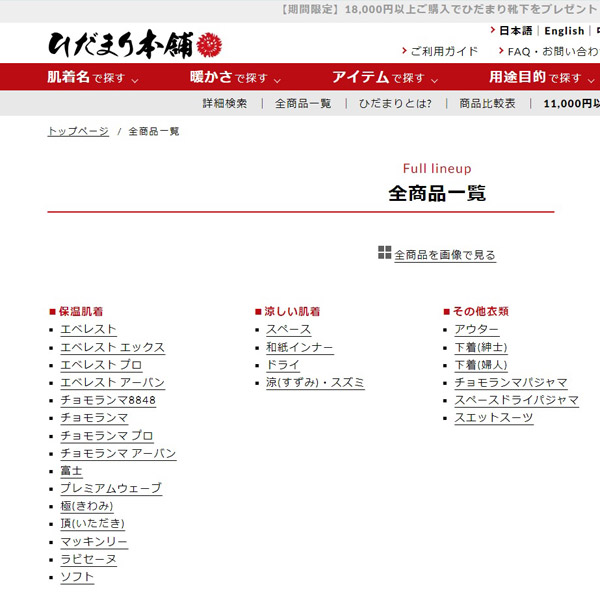This screenshot has width=600, height=600.
Task: Open スペース under 涼しい肌着
Action: pos(289,329)
